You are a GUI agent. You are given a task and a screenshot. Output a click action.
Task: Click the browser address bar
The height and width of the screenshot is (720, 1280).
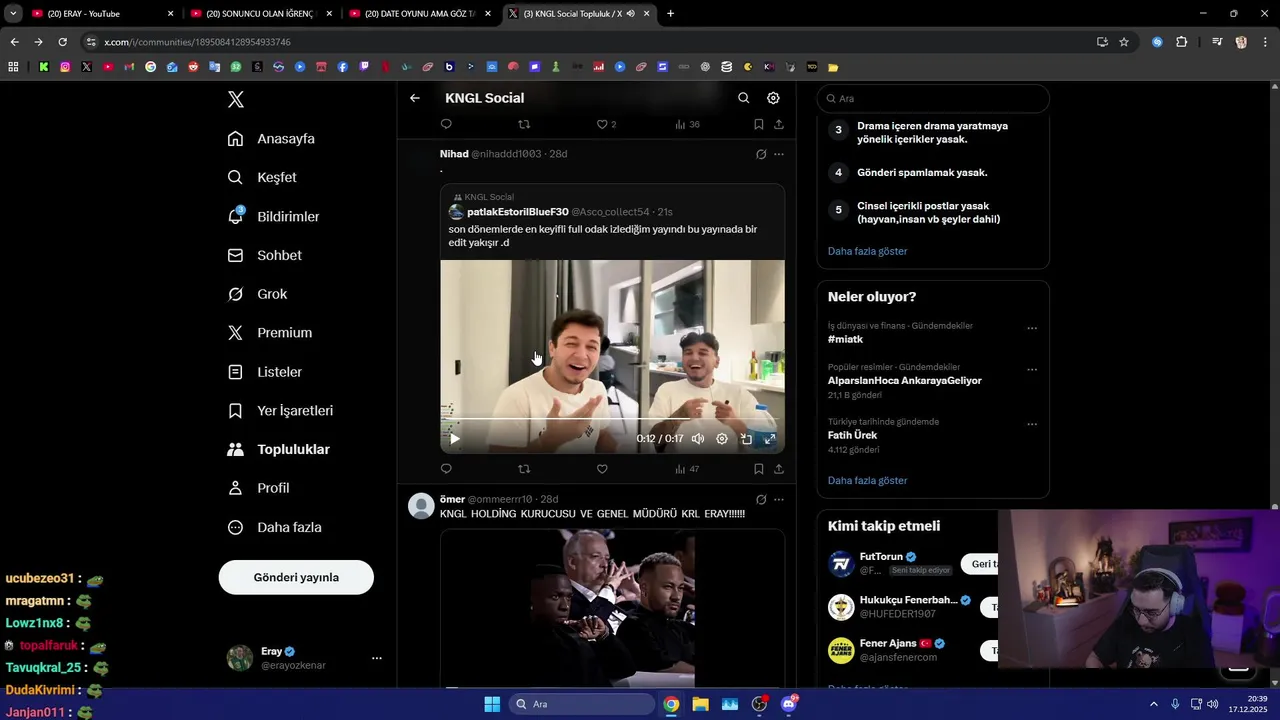coord(590,42)
